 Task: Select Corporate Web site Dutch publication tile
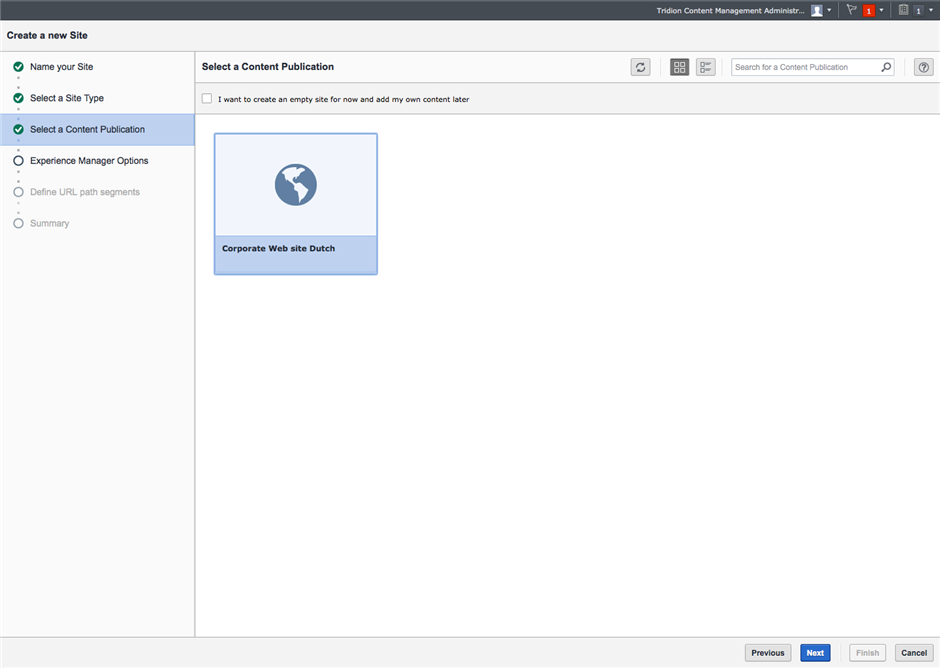(x=296, y=203)
